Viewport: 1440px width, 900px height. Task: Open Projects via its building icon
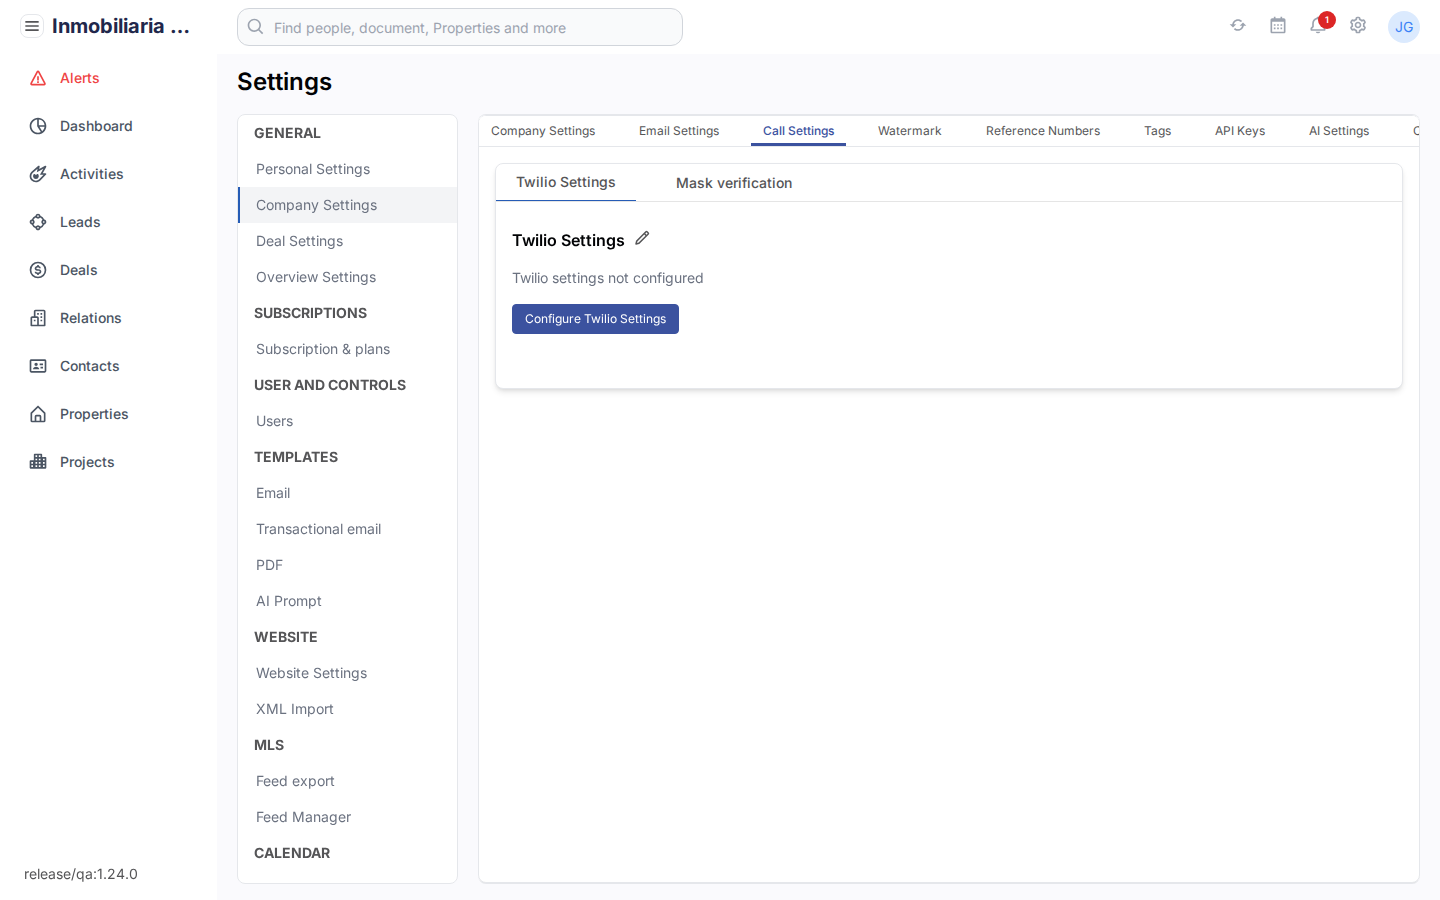click(38, 462)
